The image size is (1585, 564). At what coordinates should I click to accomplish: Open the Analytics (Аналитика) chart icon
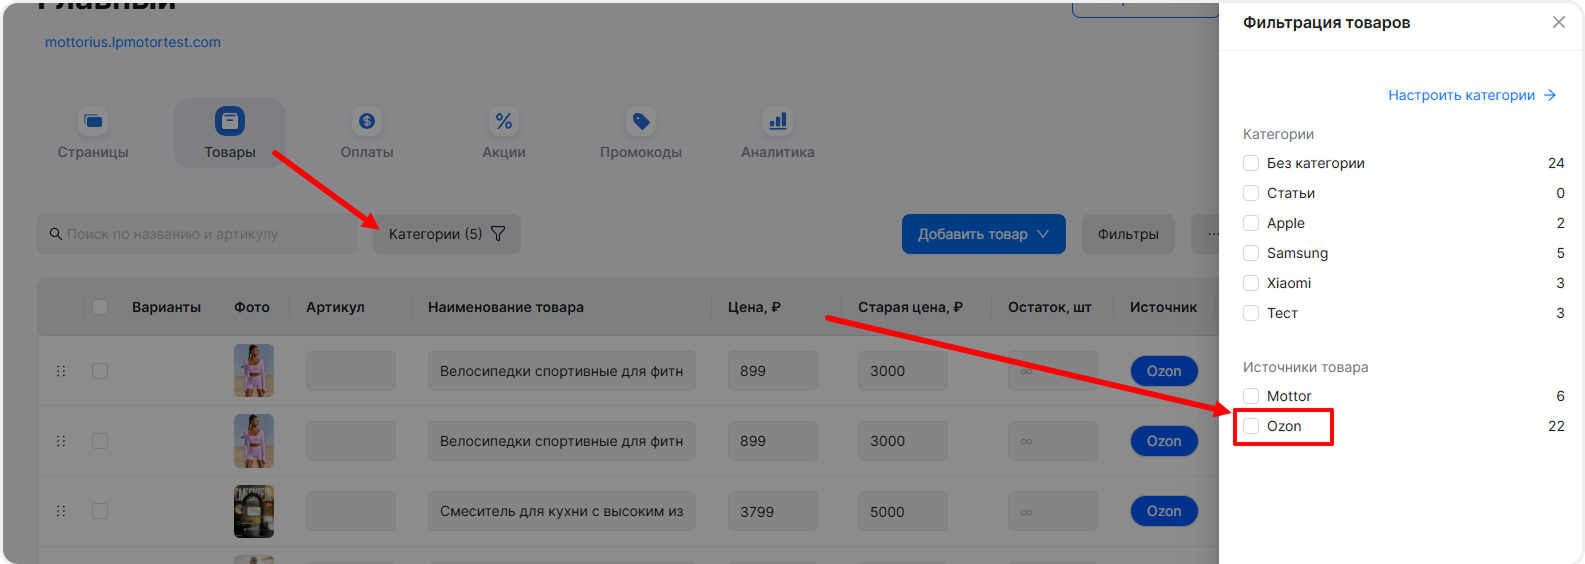(x=778, y=122)
